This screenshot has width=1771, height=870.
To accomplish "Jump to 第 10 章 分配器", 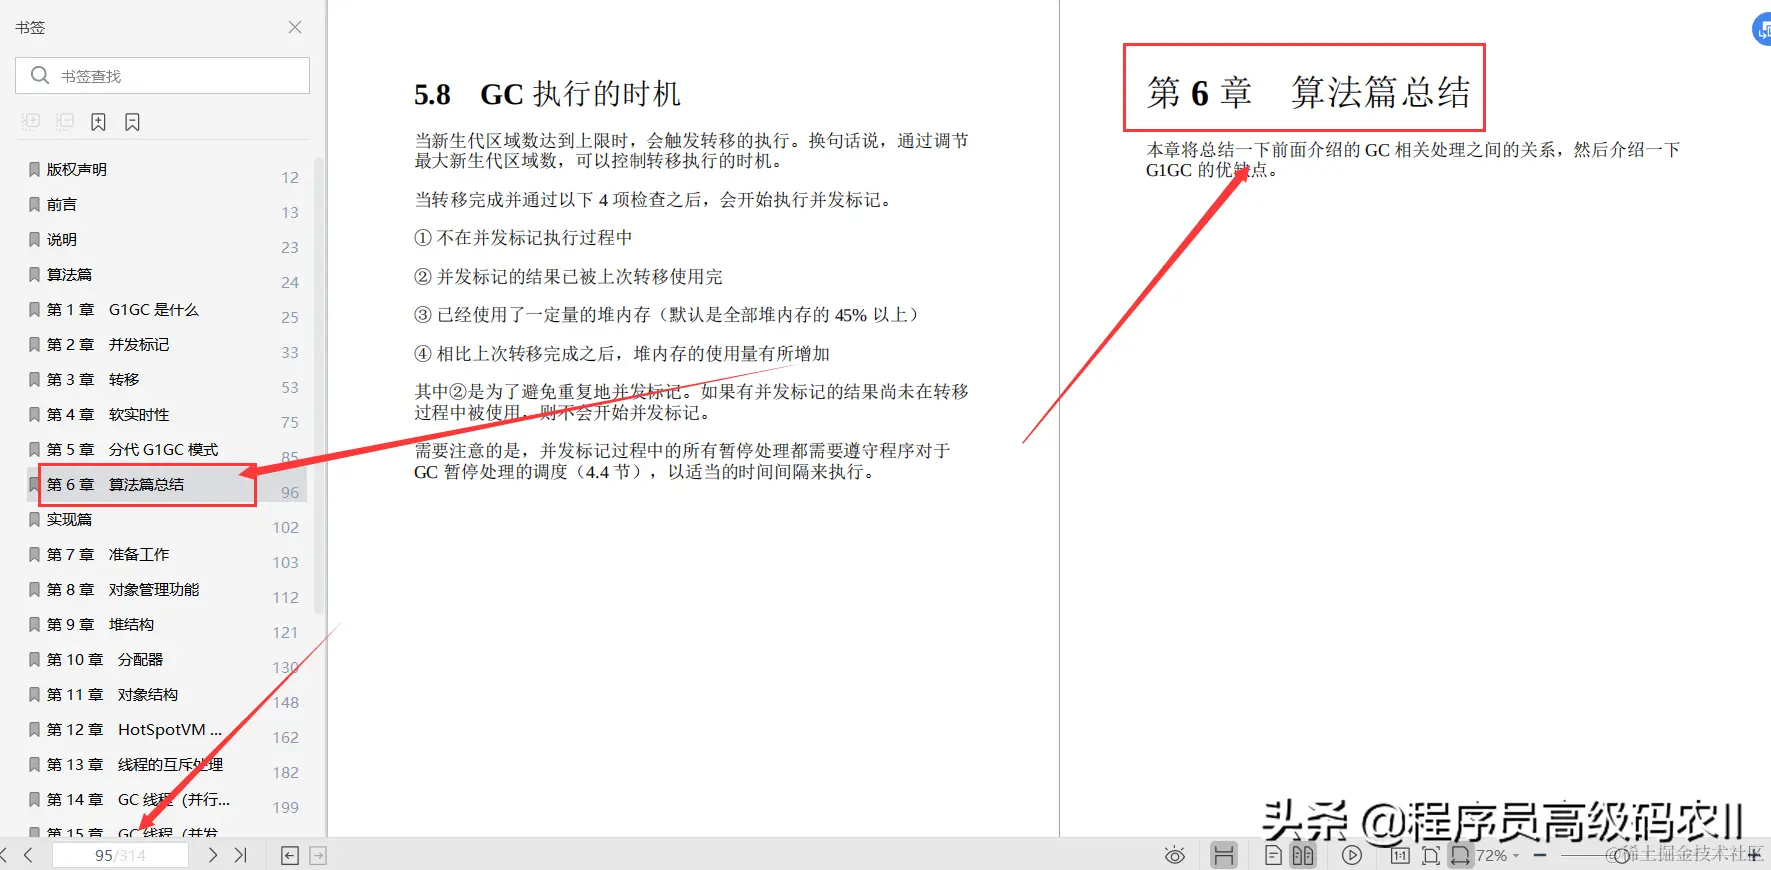I will click(105, 659).
